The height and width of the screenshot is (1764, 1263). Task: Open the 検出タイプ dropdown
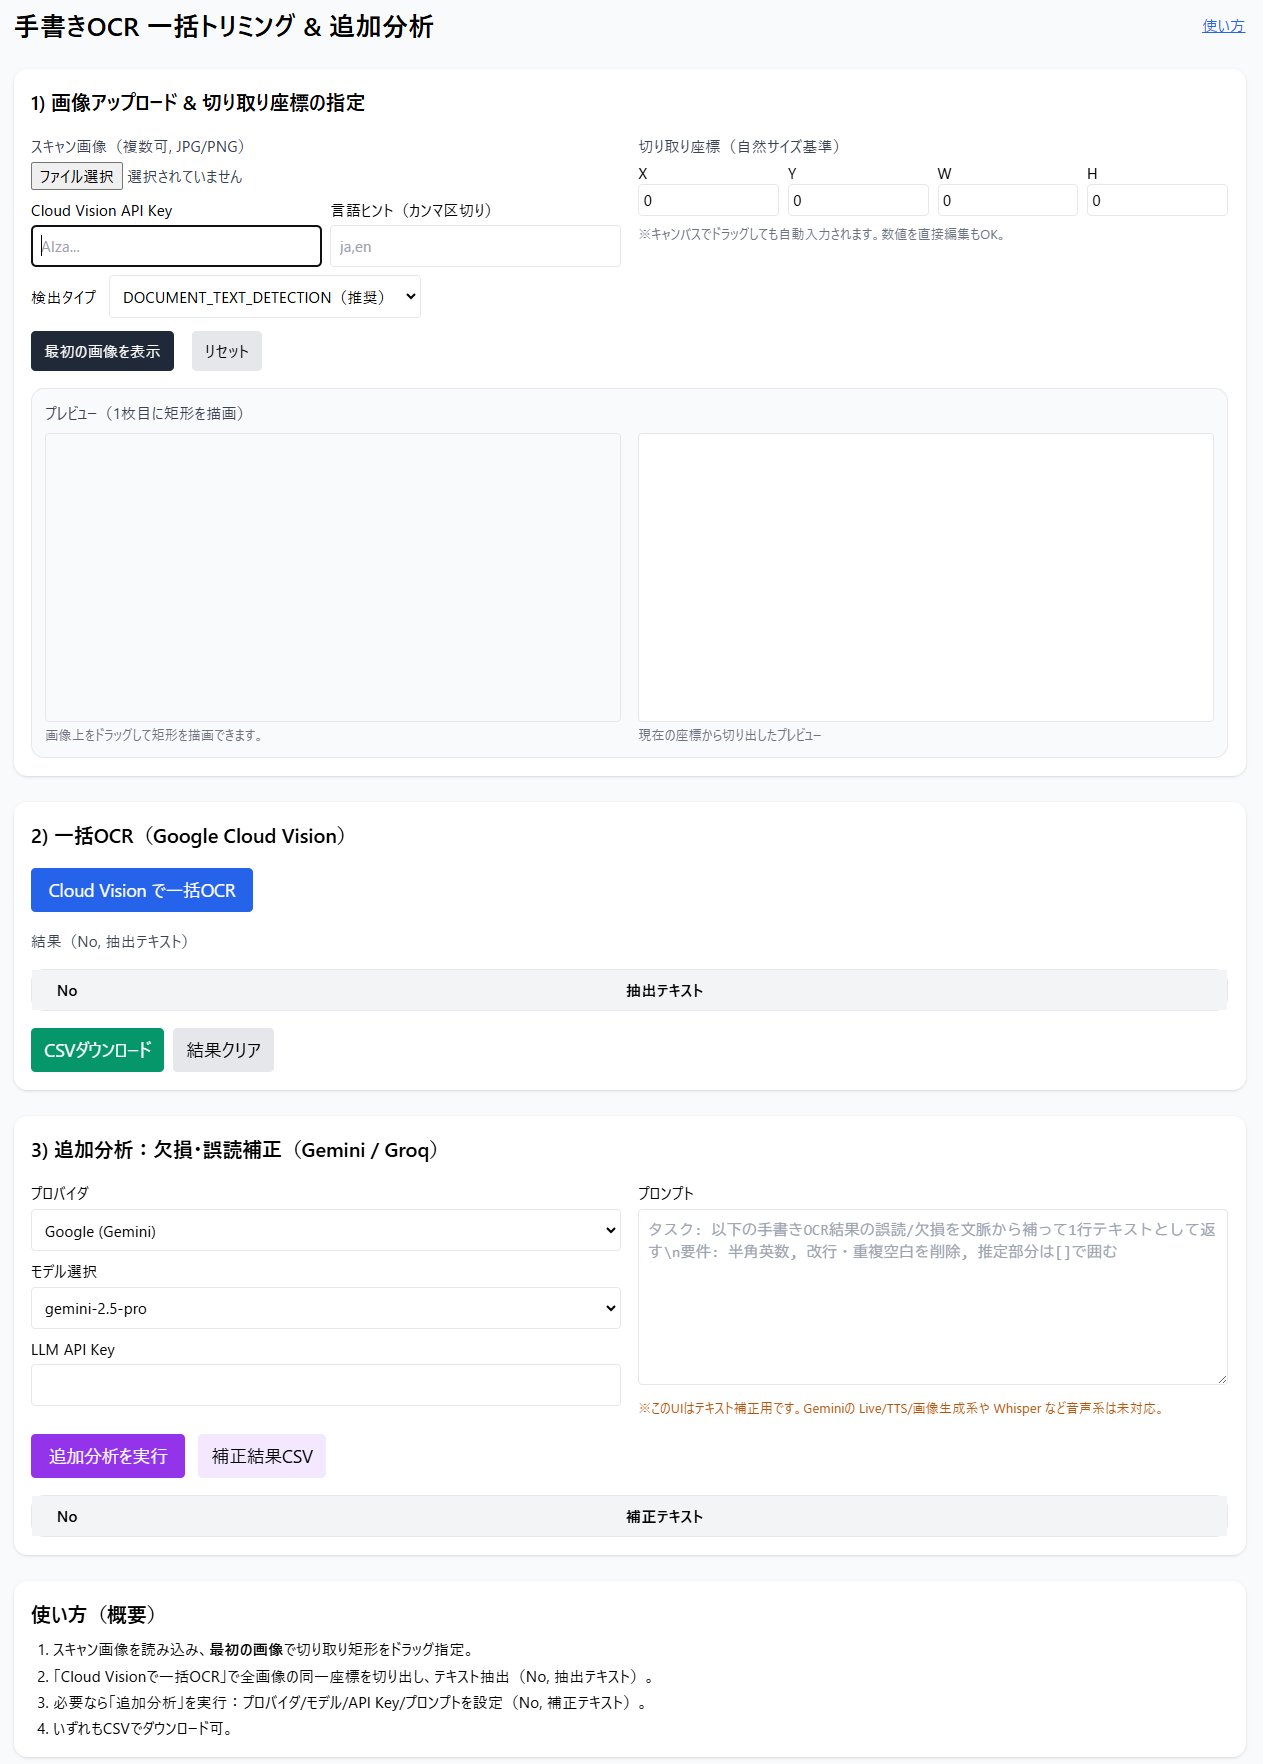coord(265,297)
